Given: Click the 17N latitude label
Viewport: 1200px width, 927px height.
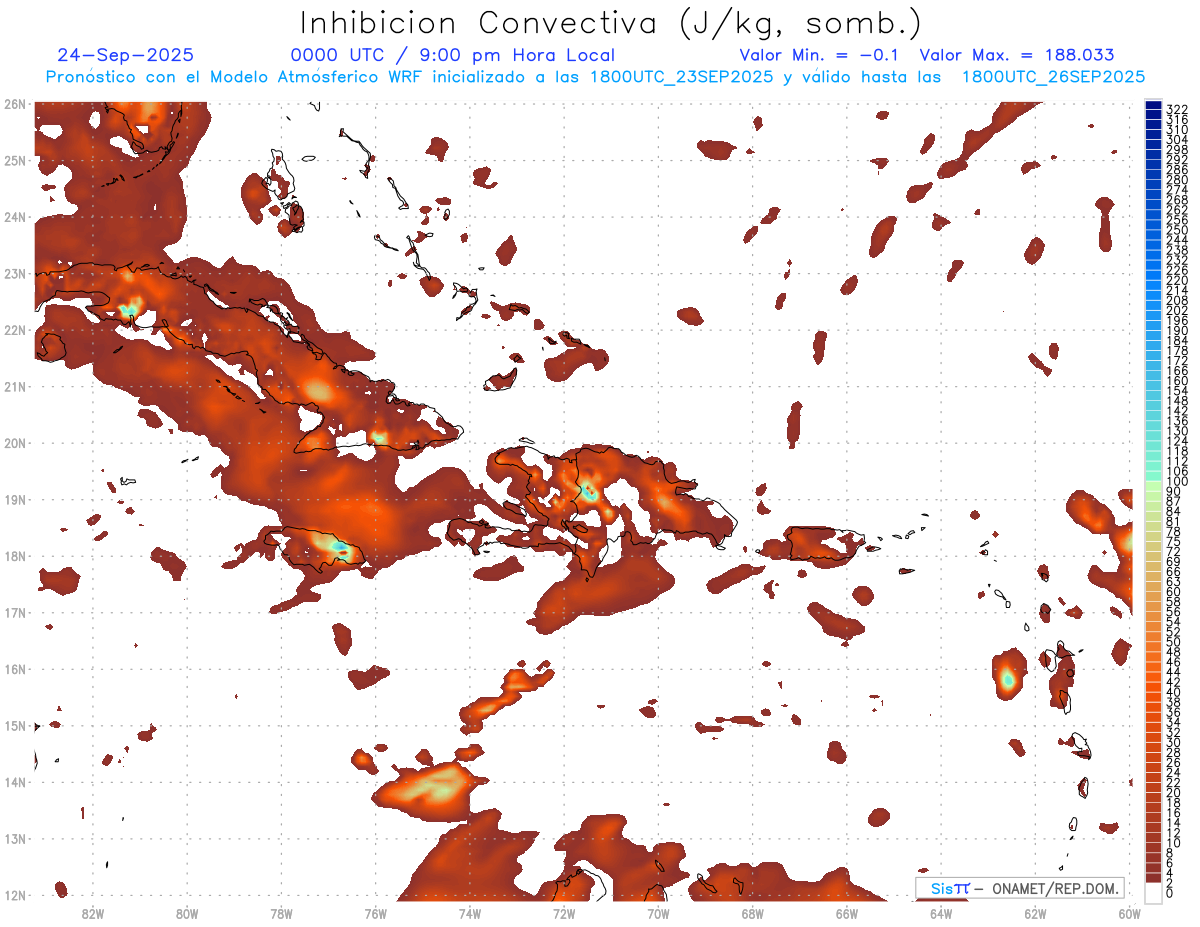Looking at the screenshot, I should [x=15, y=612].
